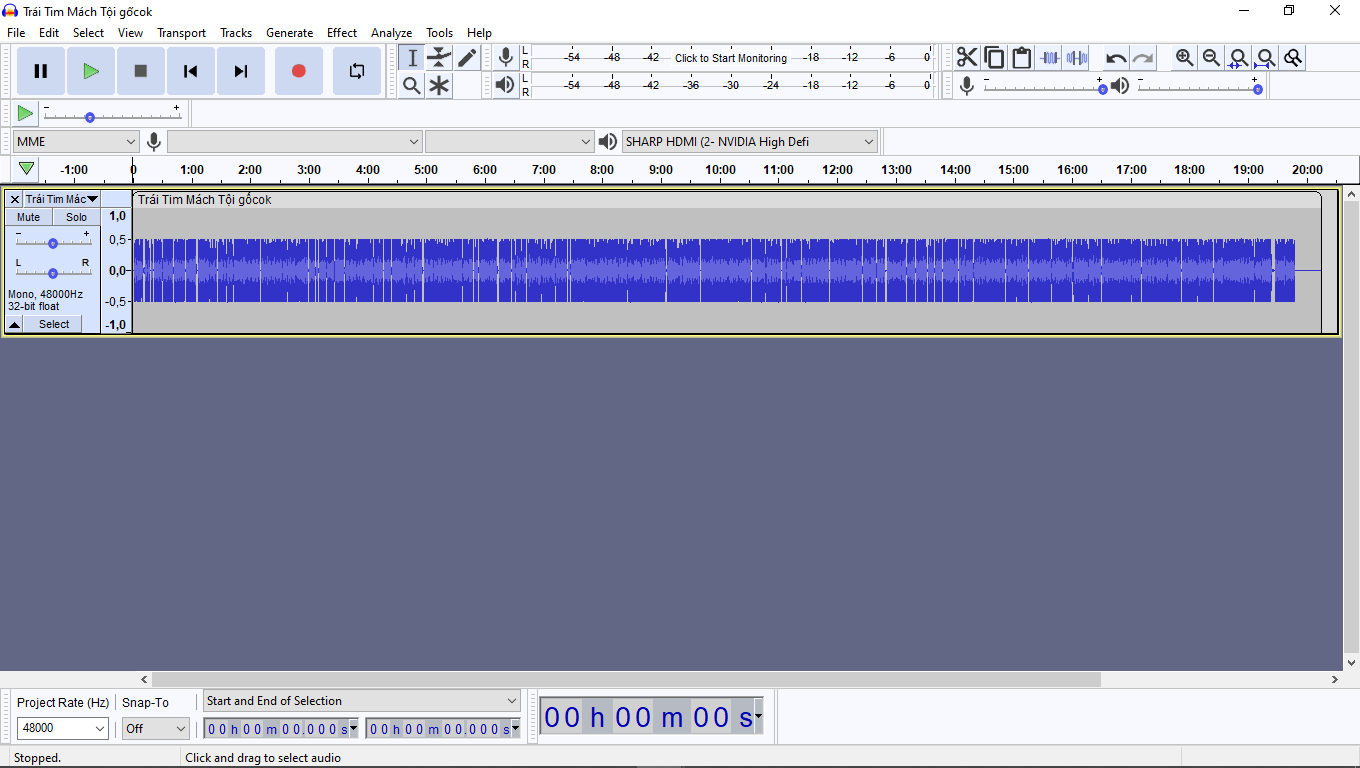1360x768 pixels.
Task: Solo the Trái Tim track
Action: [x=76, y=217]
